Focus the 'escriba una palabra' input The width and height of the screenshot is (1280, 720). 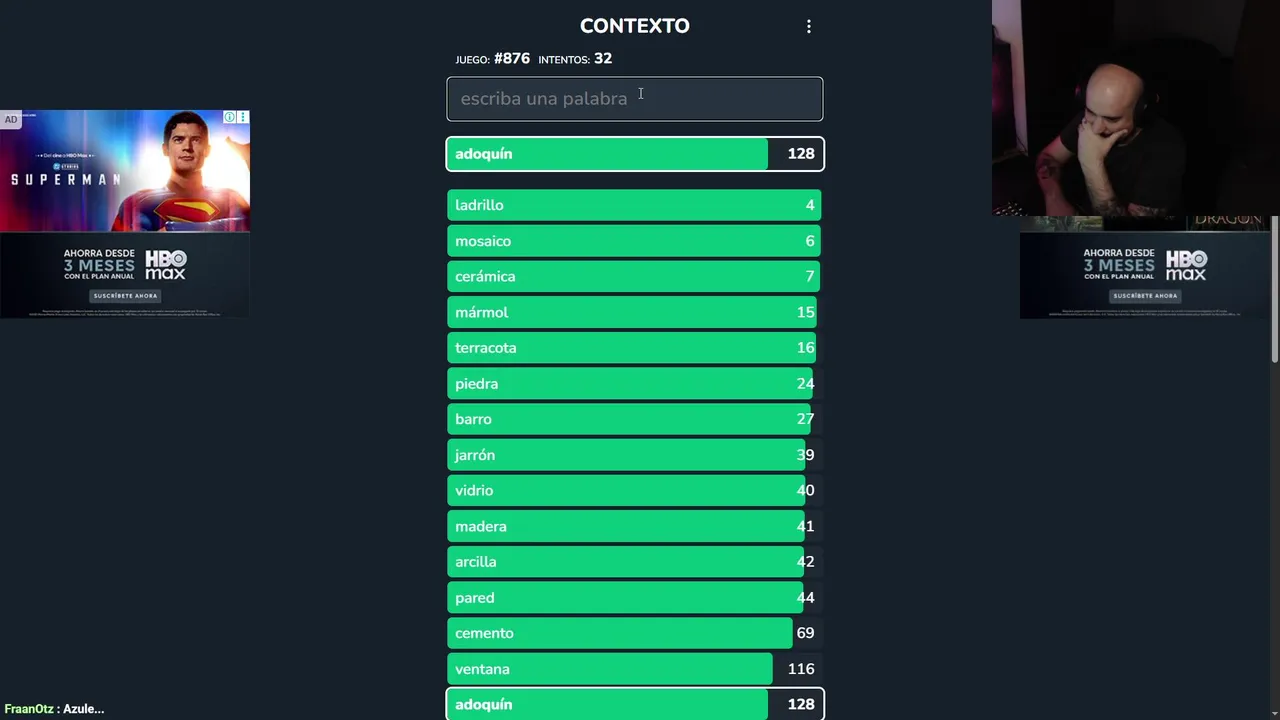(x=634, y=99)
